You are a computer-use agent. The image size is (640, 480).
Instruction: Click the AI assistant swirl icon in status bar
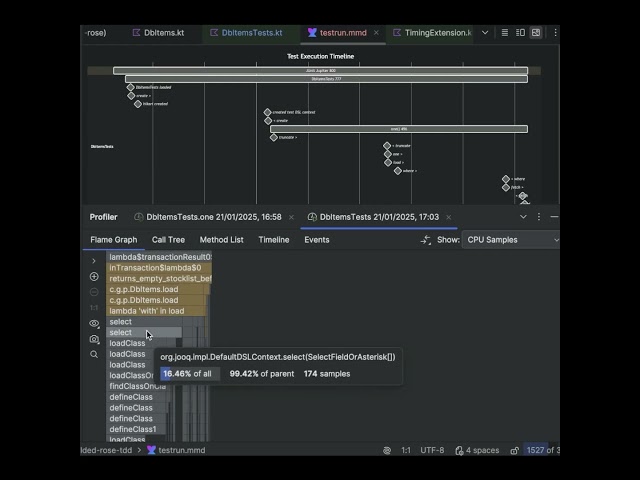point(387,450)
